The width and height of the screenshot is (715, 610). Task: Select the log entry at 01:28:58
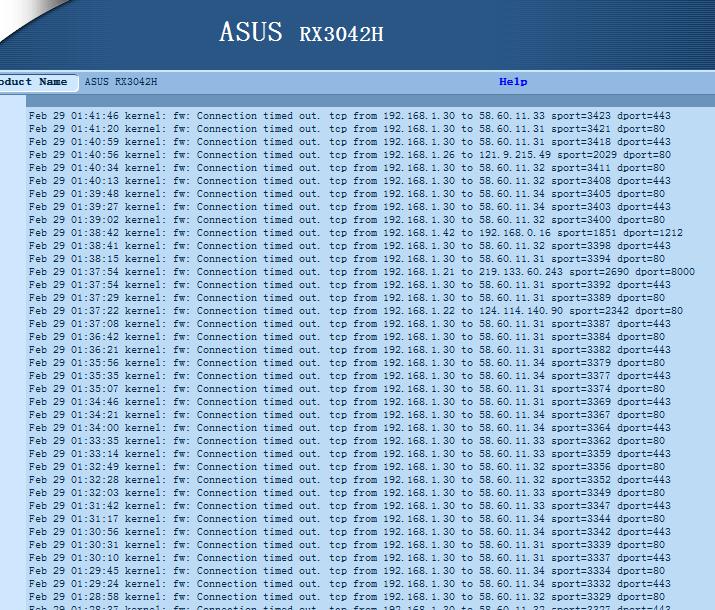click(x=347, y=597)
